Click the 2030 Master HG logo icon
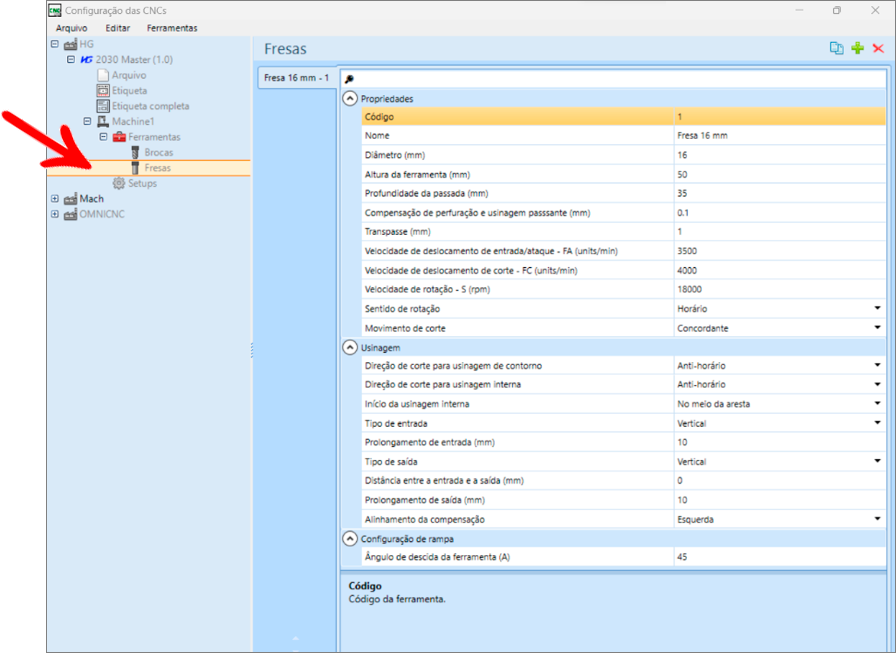This screenshot has width=896, height=653. pos(86,59)
